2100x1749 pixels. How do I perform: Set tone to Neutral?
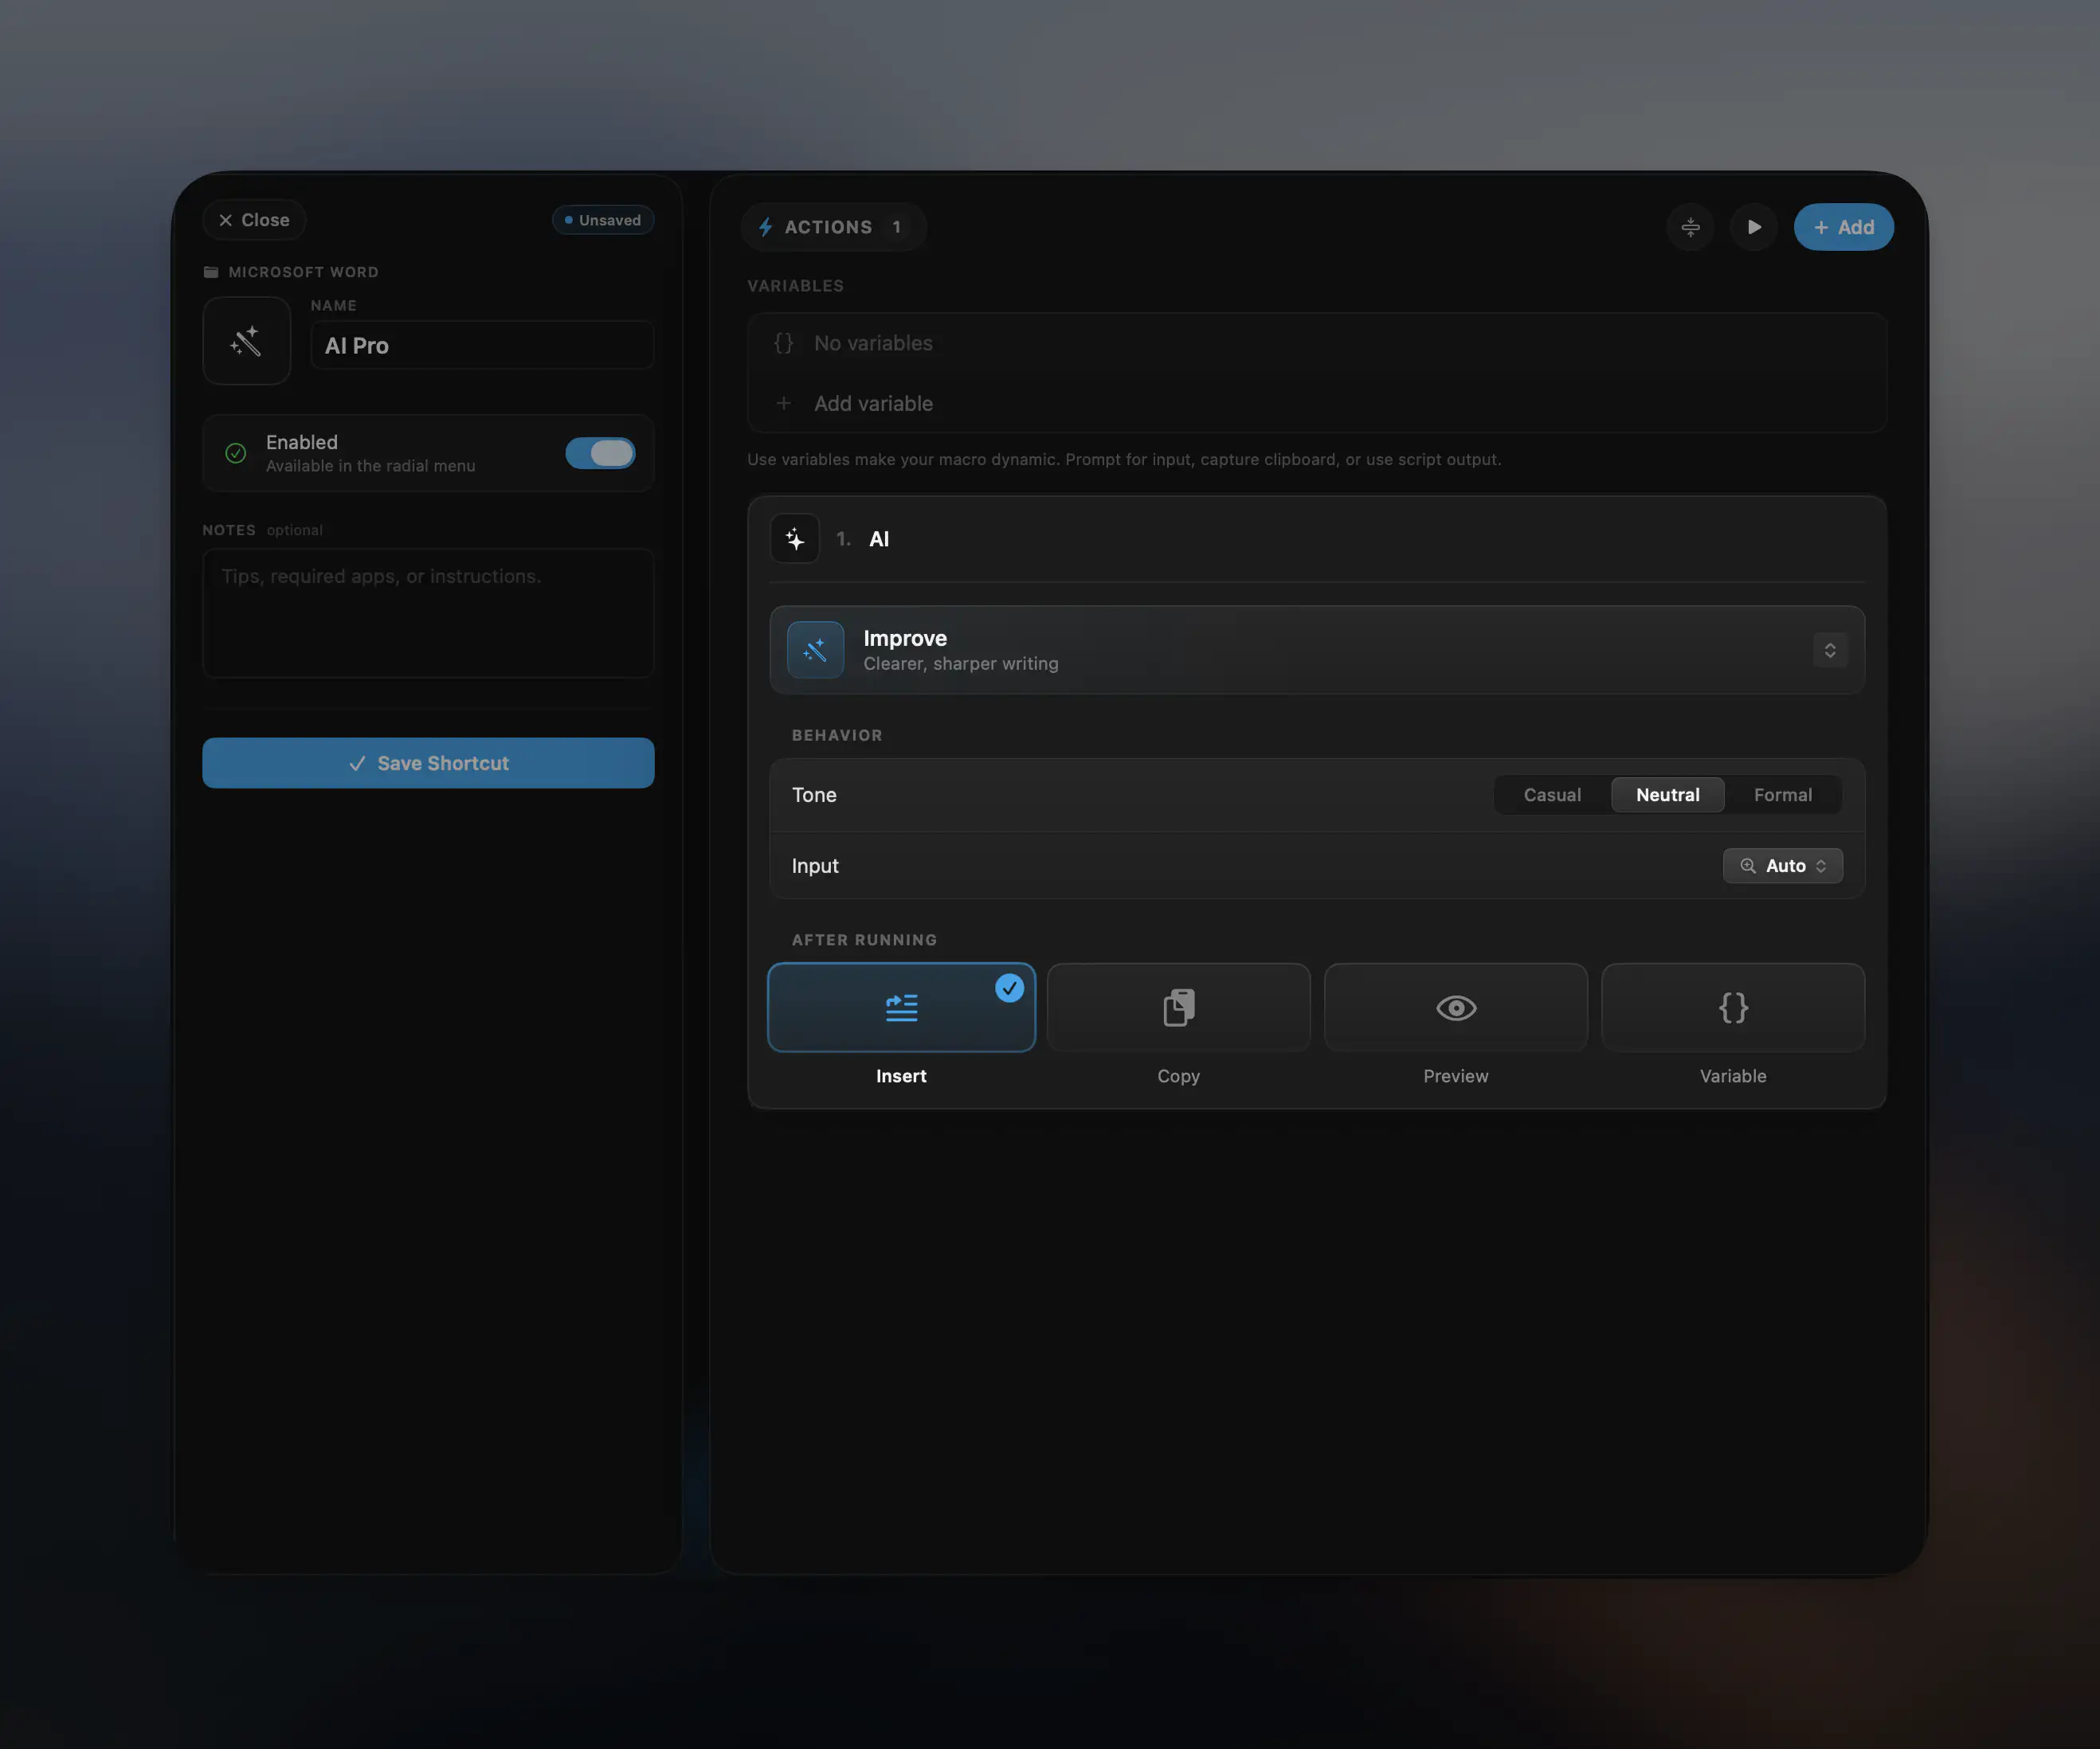1667,795
